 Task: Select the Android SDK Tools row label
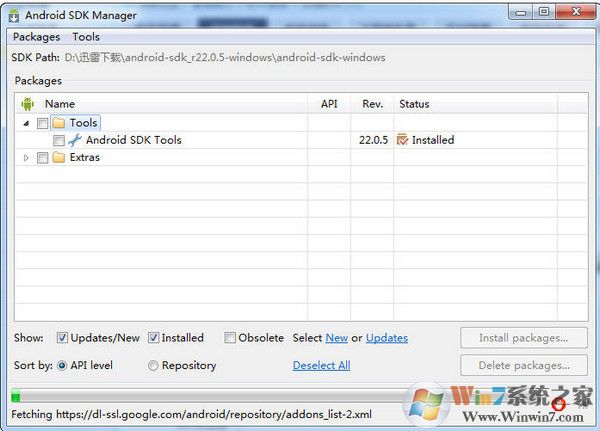[x=134, y=140]
